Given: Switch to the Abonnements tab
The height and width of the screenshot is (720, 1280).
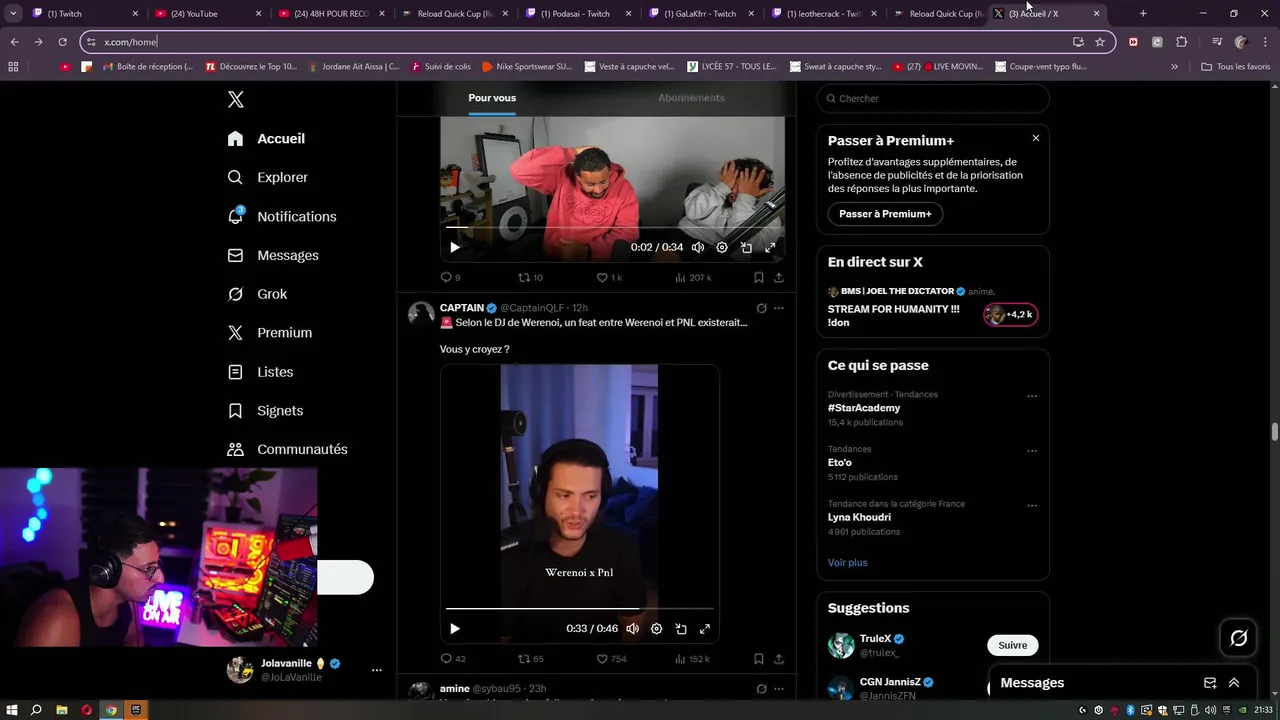Looking at the screenshot, I should click(691, 98).
